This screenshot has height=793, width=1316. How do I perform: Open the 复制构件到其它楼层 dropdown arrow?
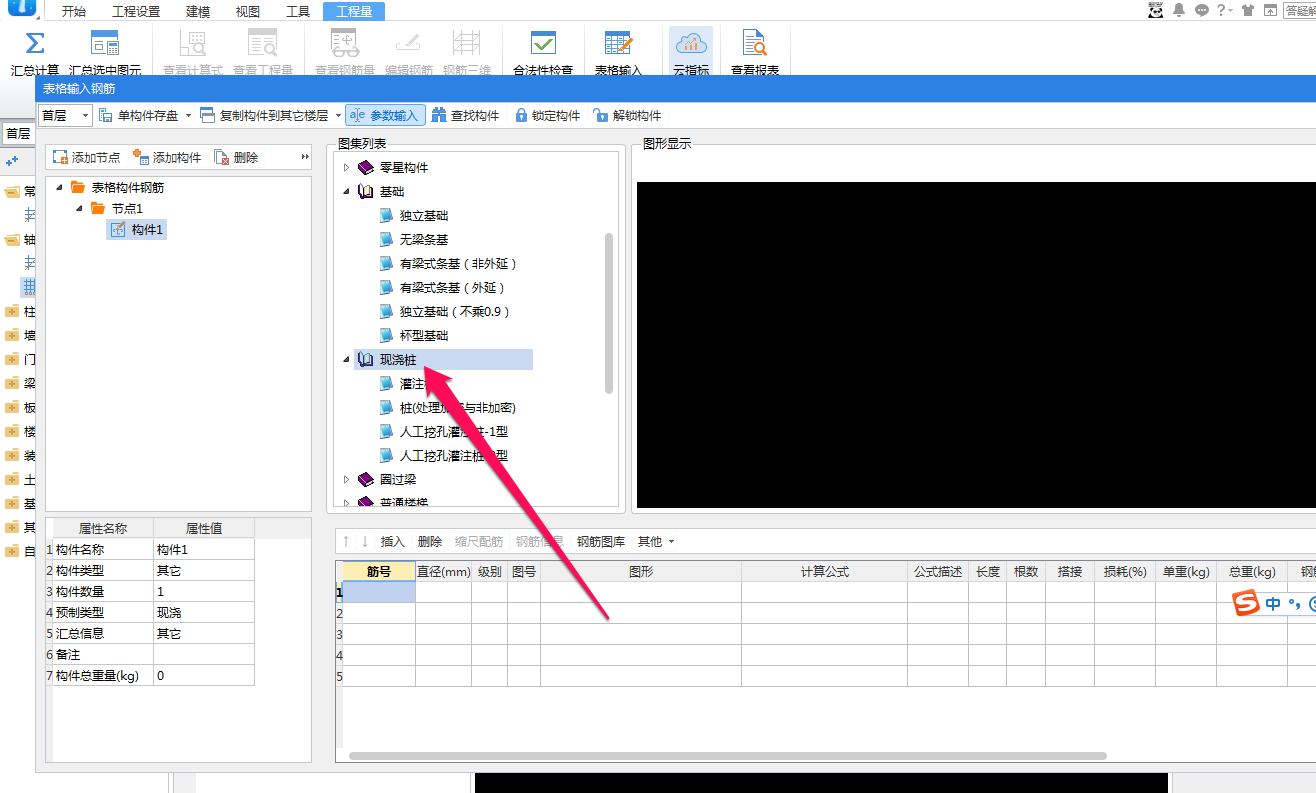338,116
